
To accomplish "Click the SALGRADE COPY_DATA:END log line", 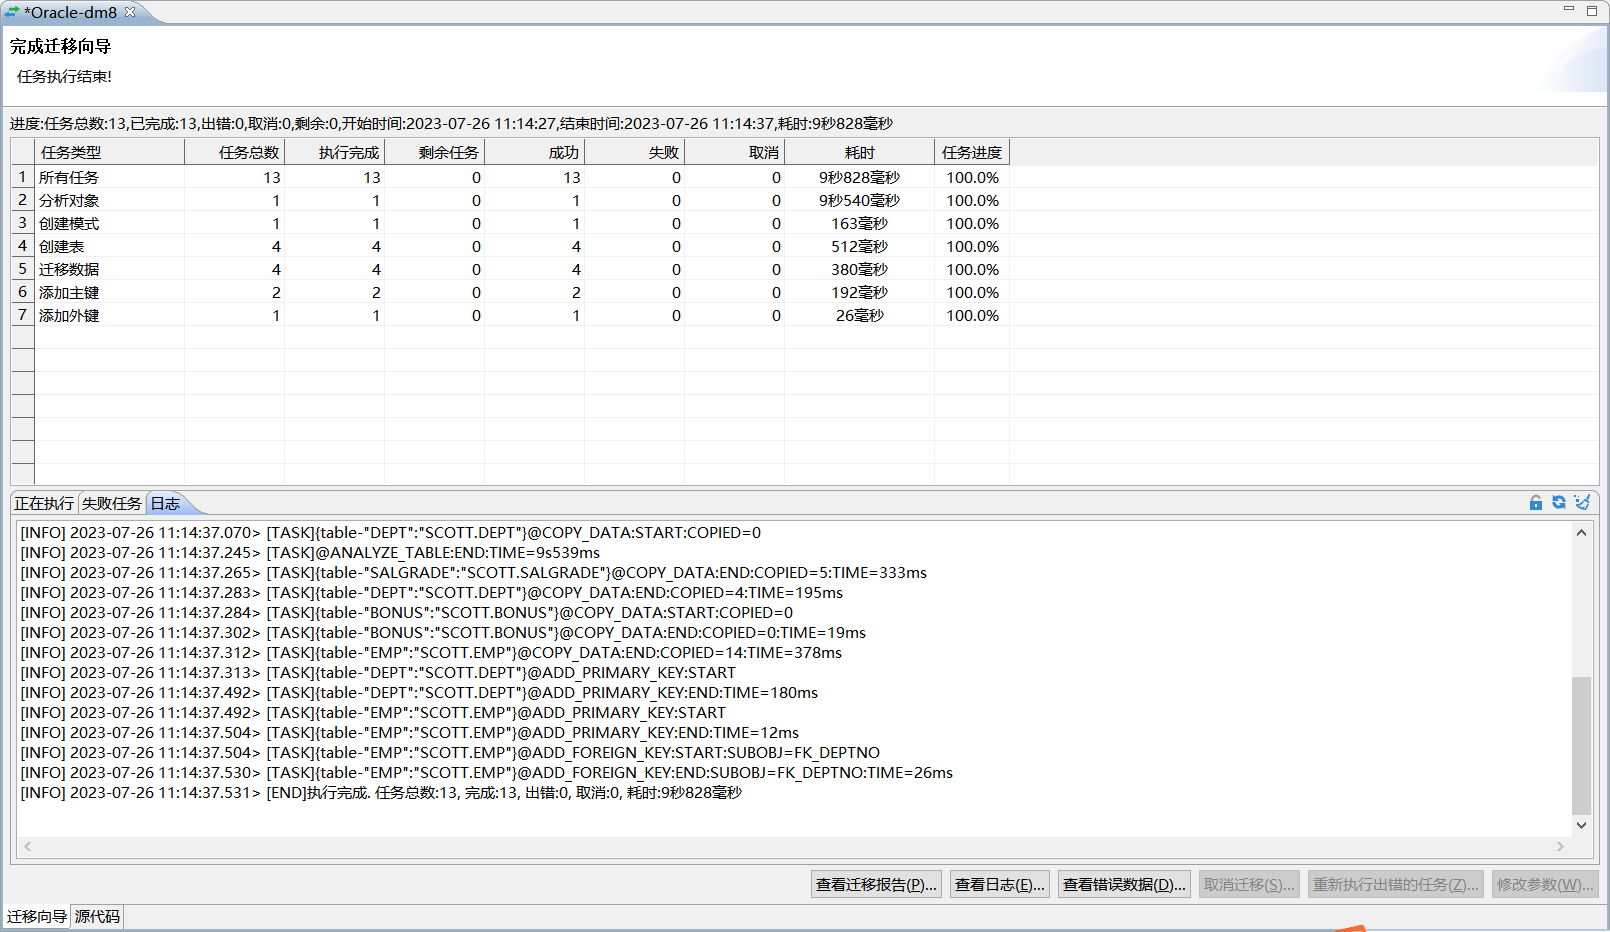I will pos(474,572).
